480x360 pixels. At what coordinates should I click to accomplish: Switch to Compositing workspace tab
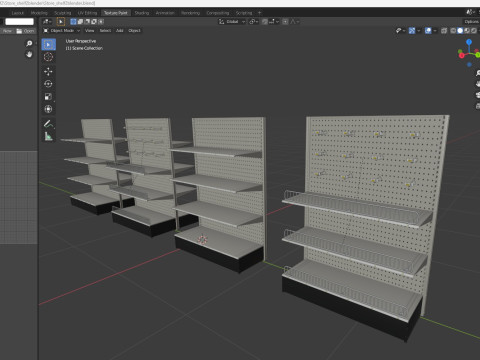point(218,13)
